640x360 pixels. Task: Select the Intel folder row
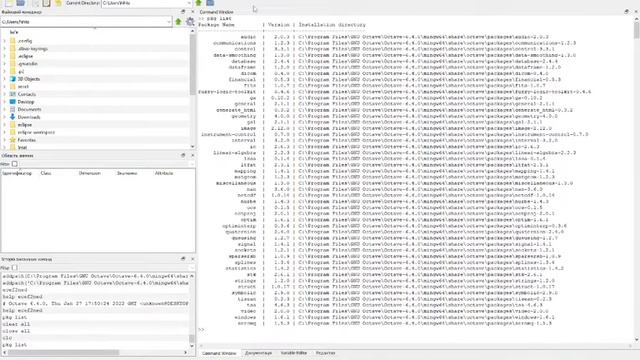[95, 147]
